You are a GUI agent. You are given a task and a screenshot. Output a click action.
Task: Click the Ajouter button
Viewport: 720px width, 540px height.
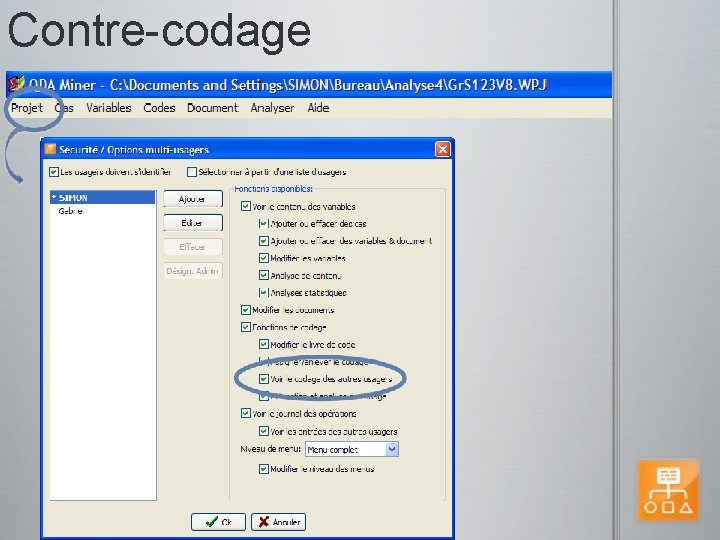(x=193, y=199)
